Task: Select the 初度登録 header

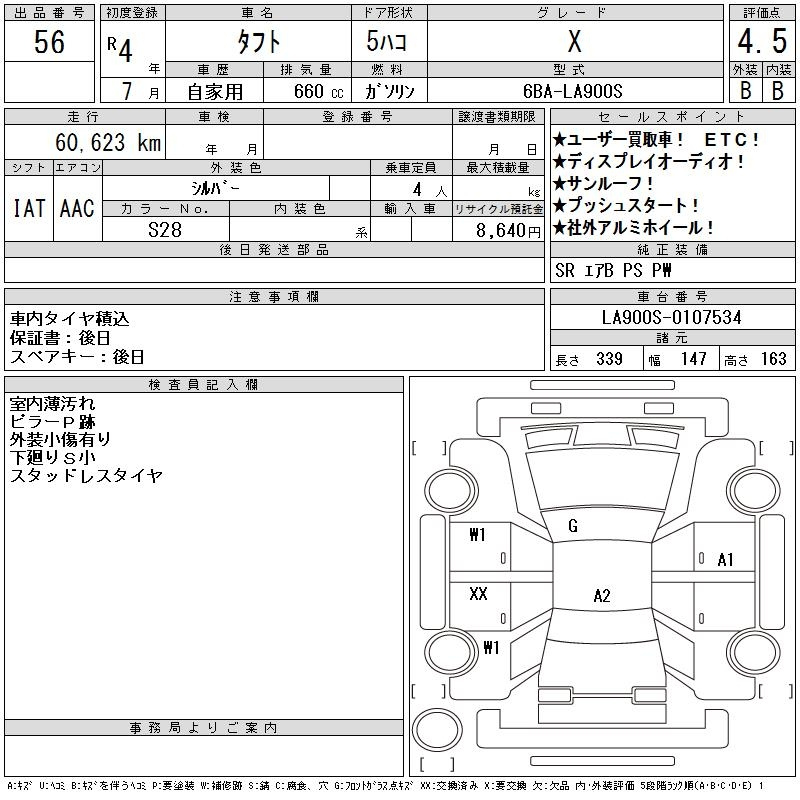Action: [x=132, y=13]
